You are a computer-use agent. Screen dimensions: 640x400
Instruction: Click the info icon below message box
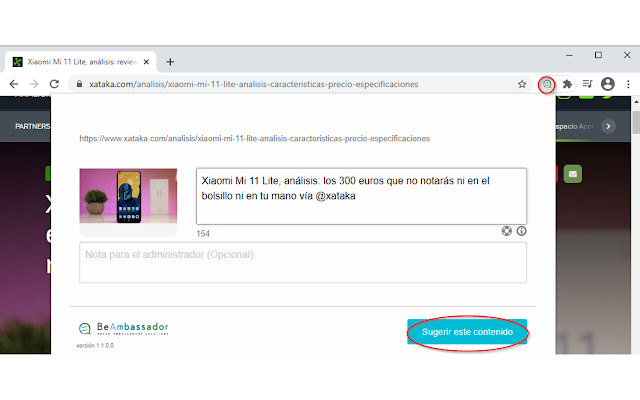[x=521, y=231]
